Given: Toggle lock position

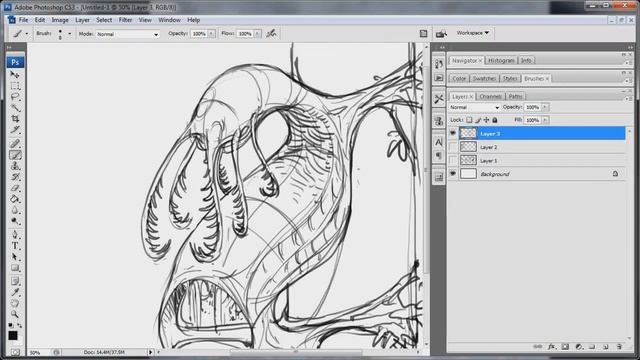Looking at the screenshot, I should pyautogui.click(x=487, y=120).
